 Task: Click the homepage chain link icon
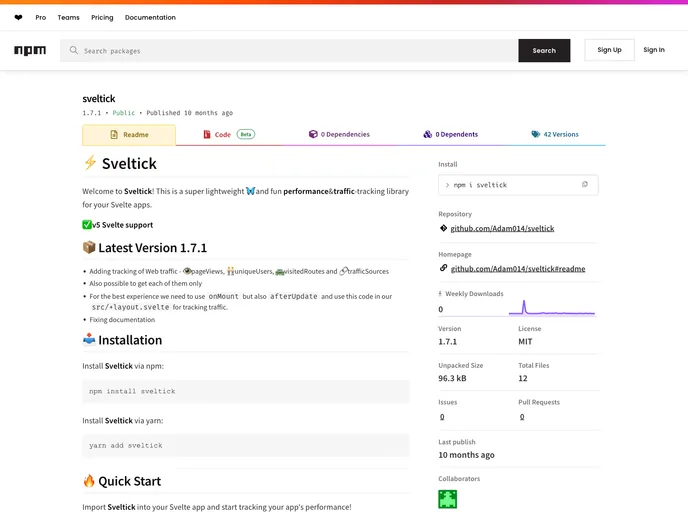pos(443,268)
